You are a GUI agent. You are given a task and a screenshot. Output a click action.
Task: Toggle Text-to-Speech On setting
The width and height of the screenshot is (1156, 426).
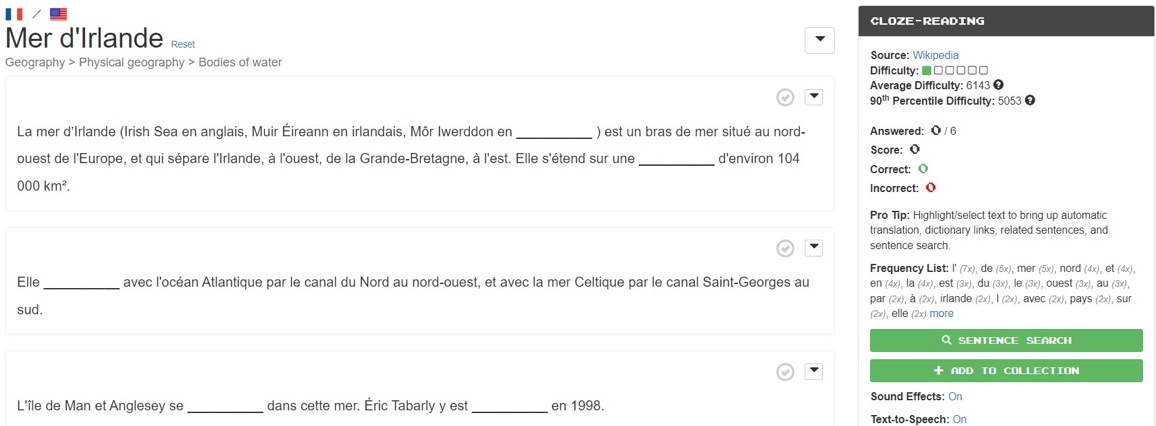point(959,419)
